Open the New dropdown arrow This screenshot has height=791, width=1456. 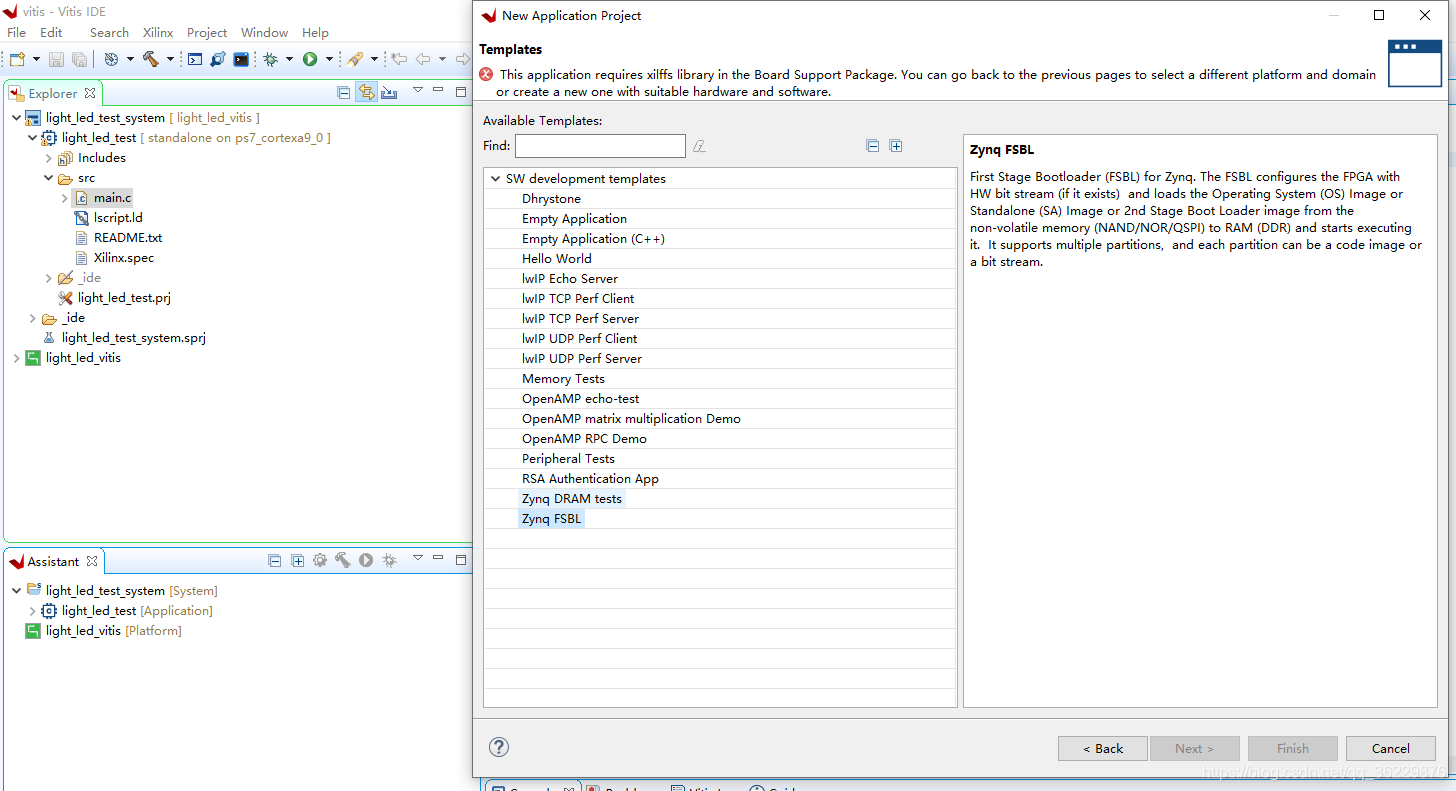[36, 60]
